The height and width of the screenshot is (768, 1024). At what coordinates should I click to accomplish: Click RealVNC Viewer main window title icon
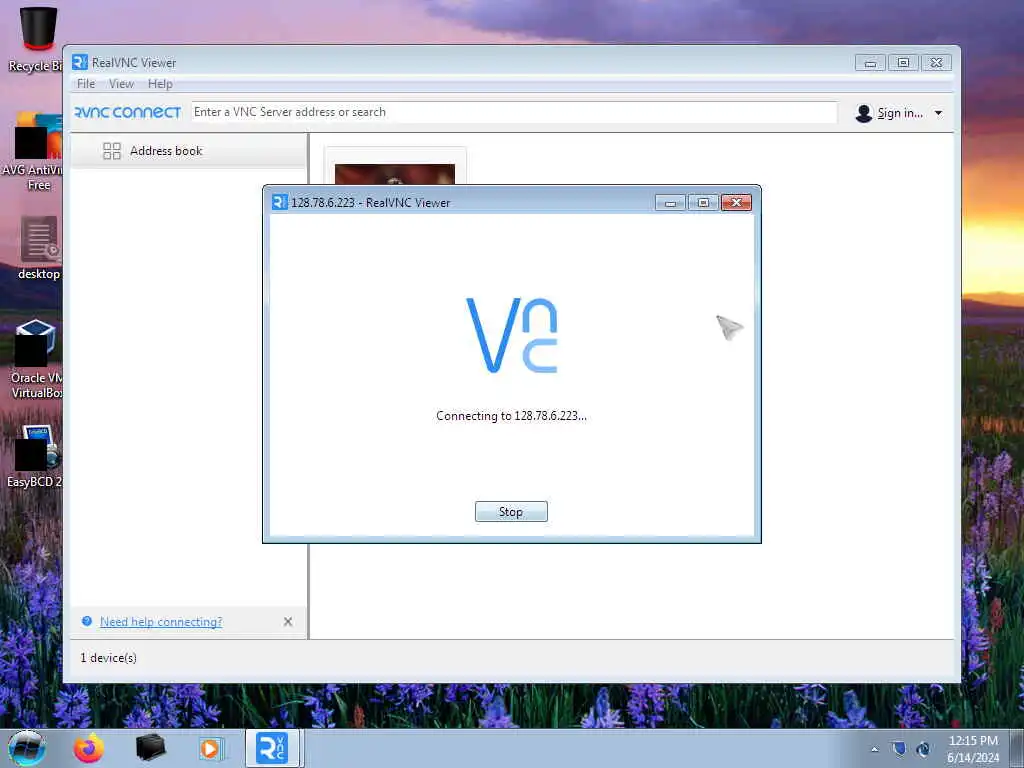coord(80,62)
